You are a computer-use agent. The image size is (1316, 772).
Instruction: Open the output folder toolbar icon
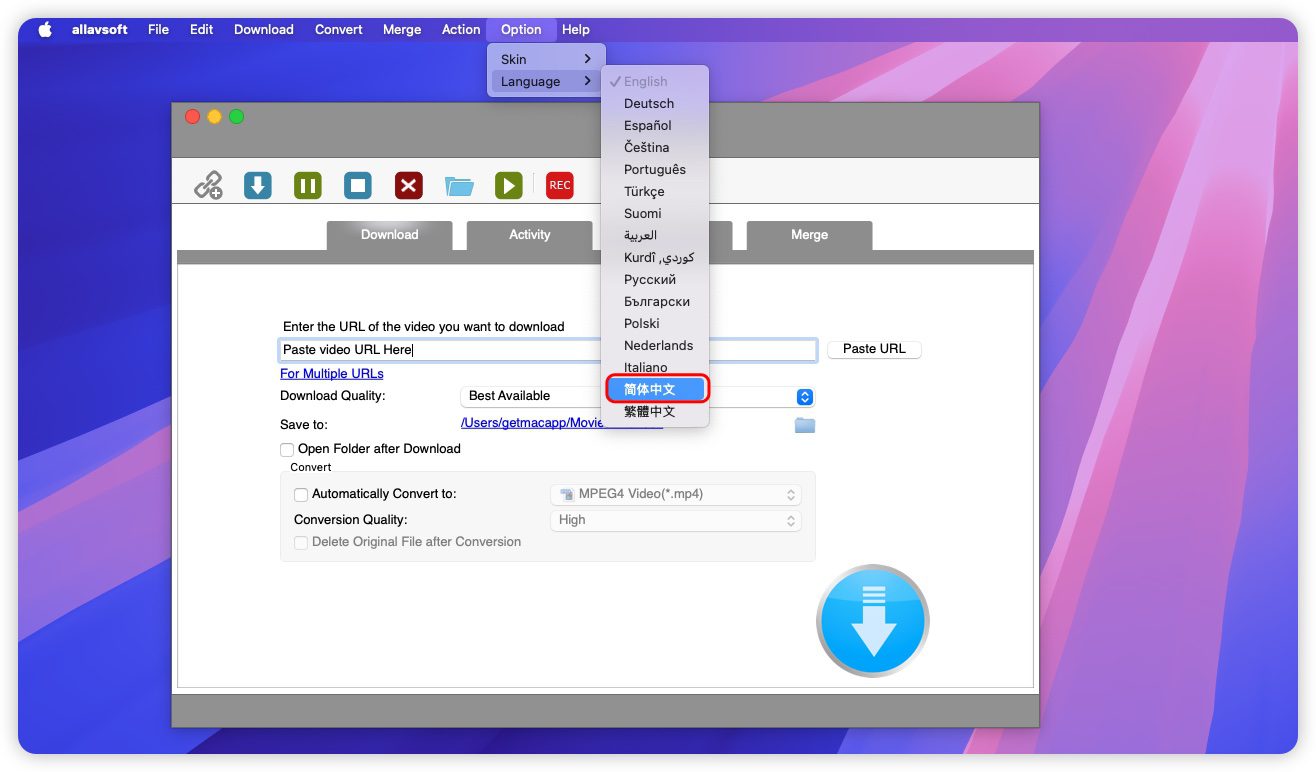click(459, 186)
